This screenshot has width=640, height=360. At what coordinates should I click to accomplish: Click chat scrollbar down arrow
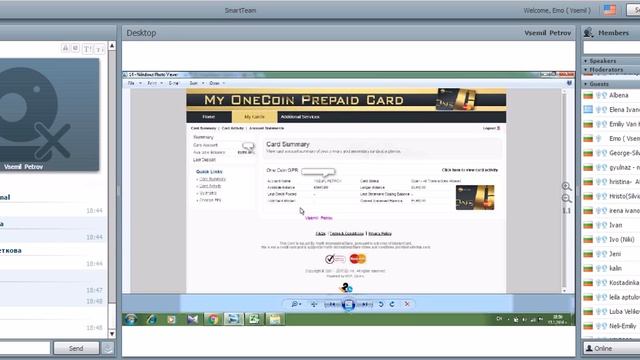tap(112, 334)
